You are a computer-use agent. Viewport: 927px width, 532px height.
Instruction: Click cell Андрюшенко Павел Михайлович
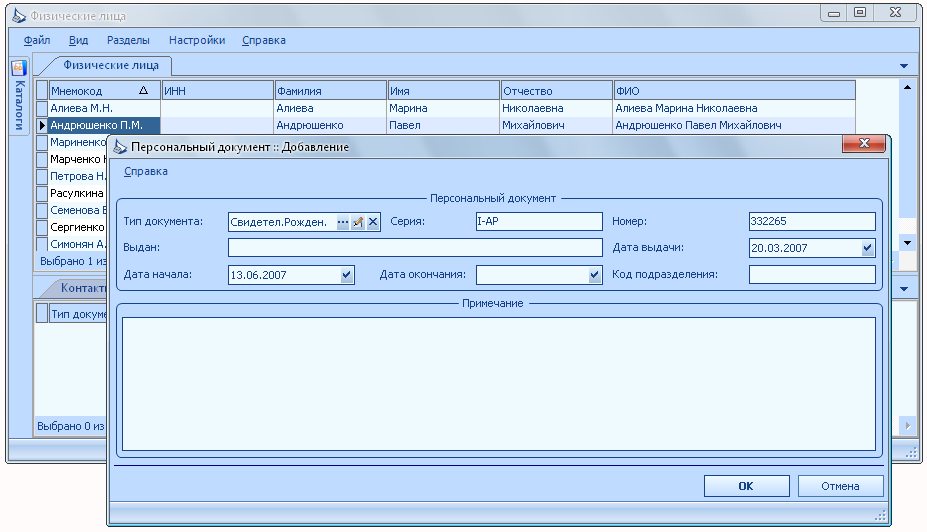click(x=734, y=125)
